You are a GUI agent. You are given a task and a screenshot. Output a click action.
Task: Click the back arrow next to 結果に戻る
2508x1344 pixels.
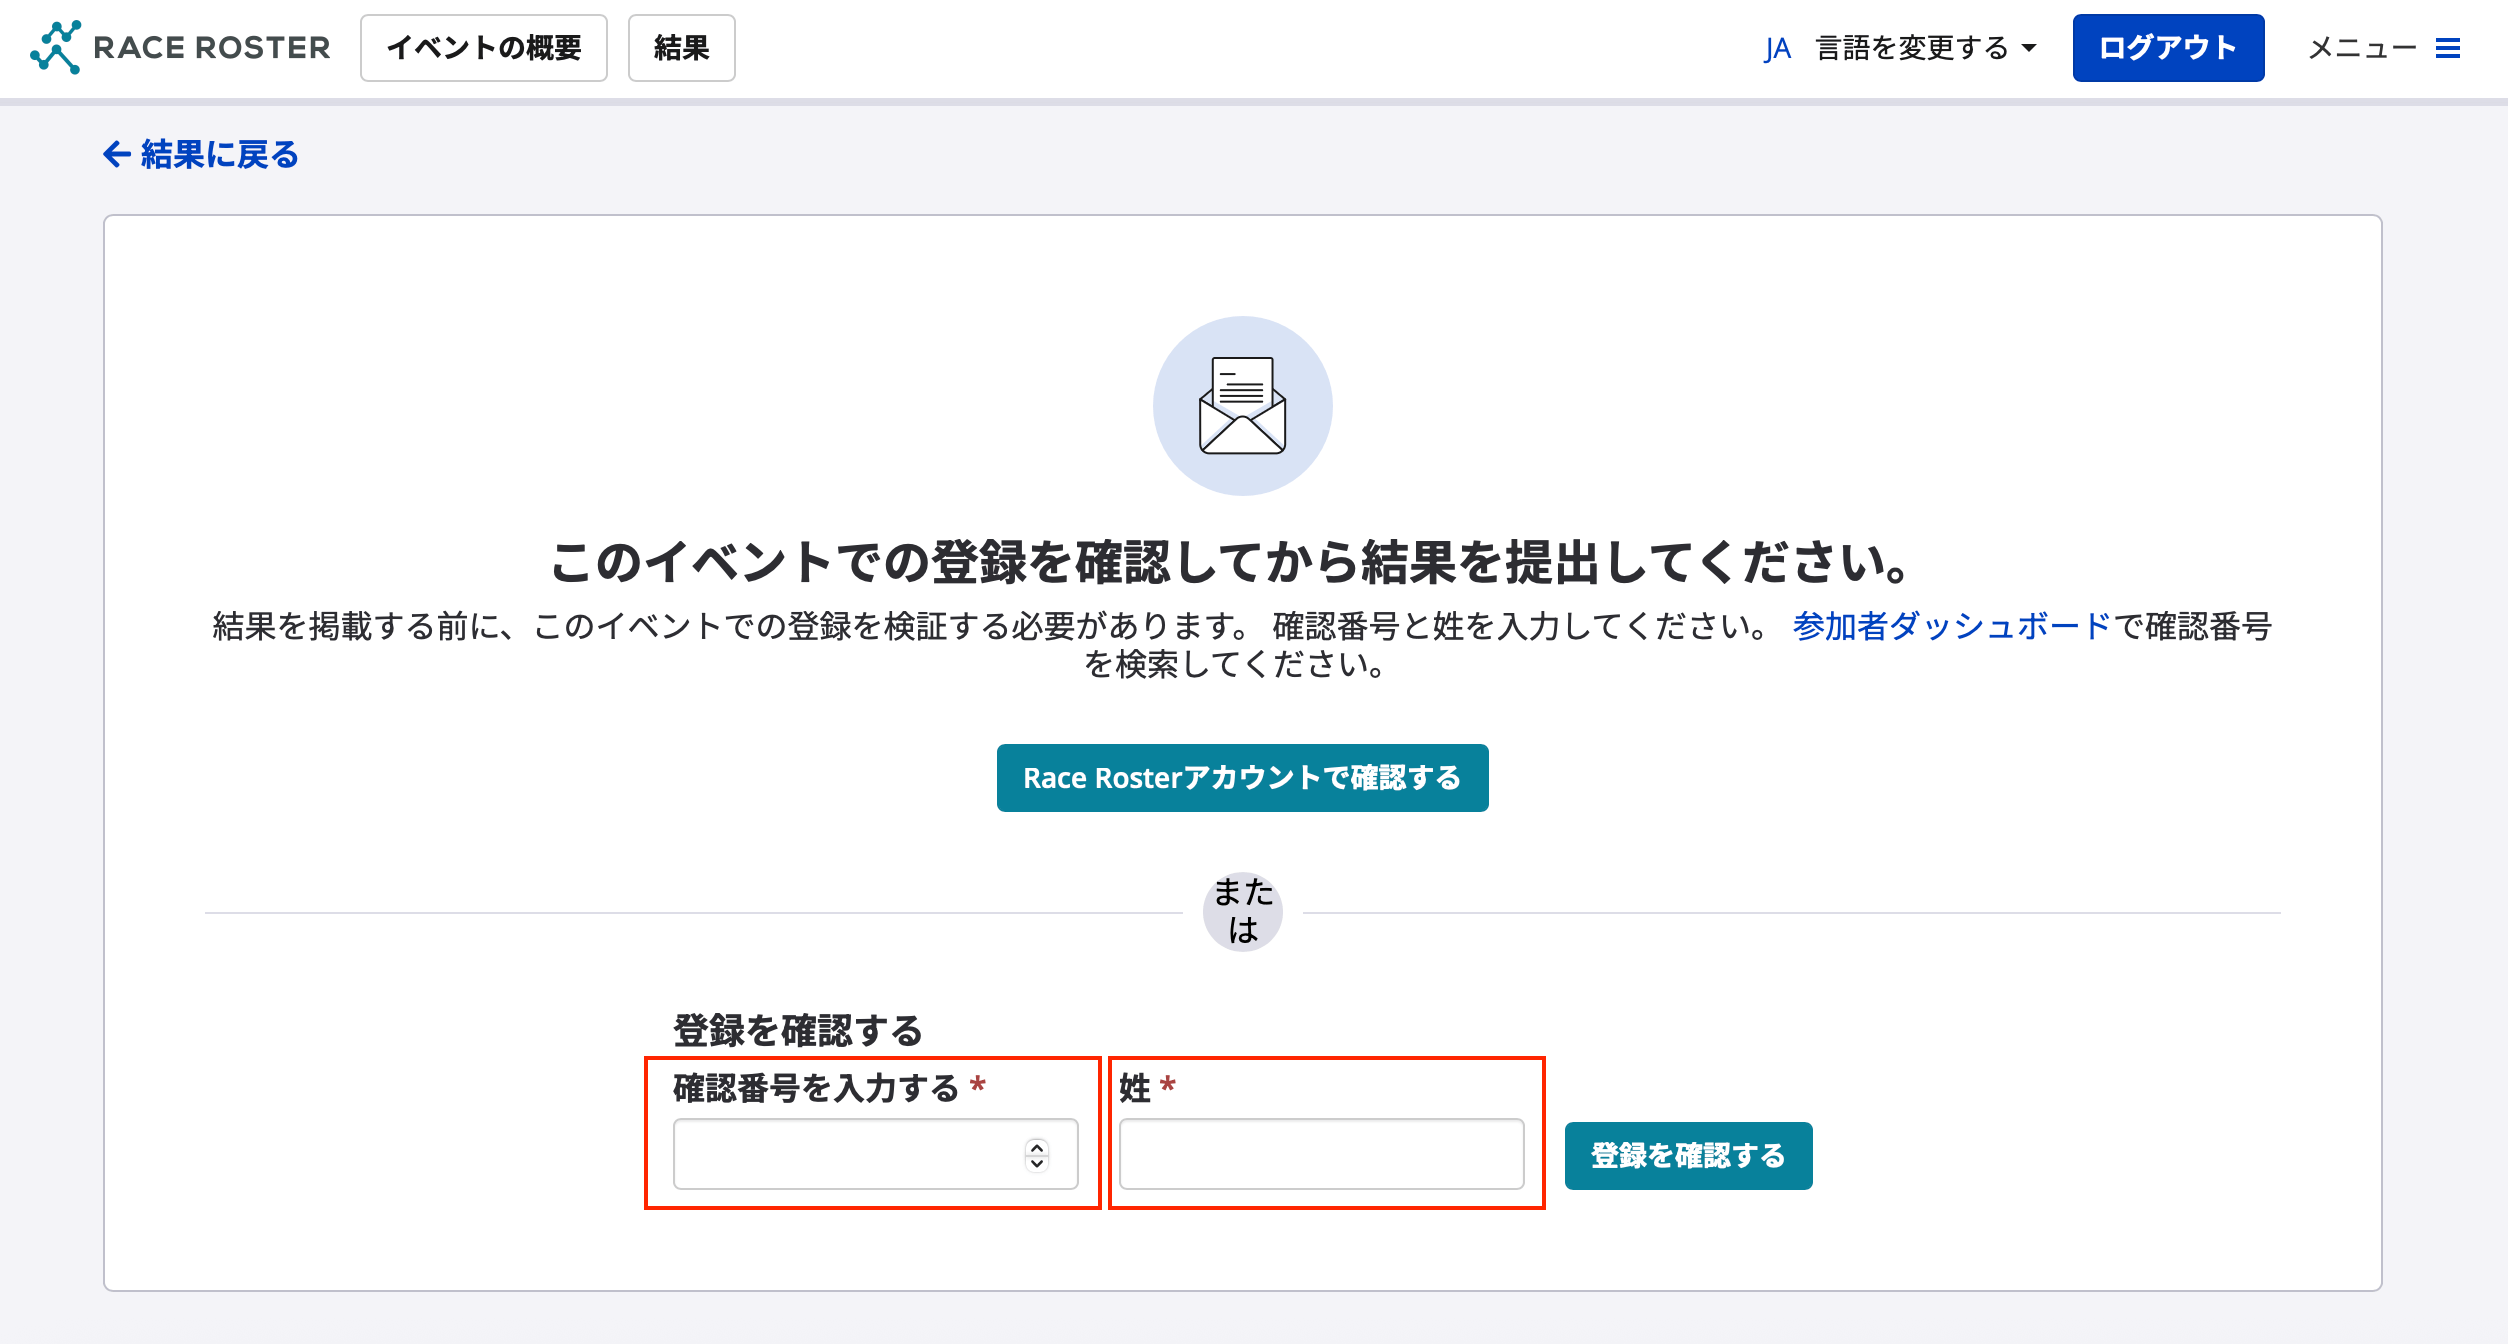(117, 155)
